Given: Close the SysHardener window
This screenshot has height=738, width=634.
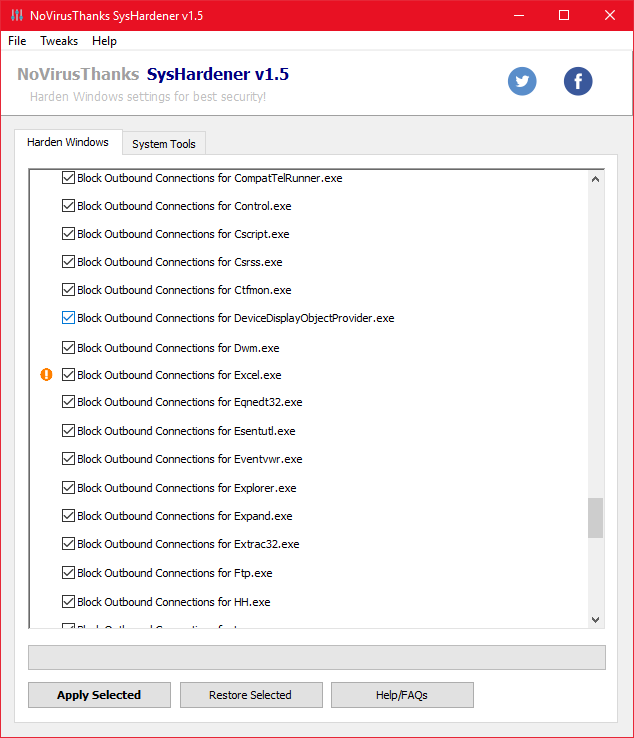Looking at the screenshot, I should pos(610,15).
